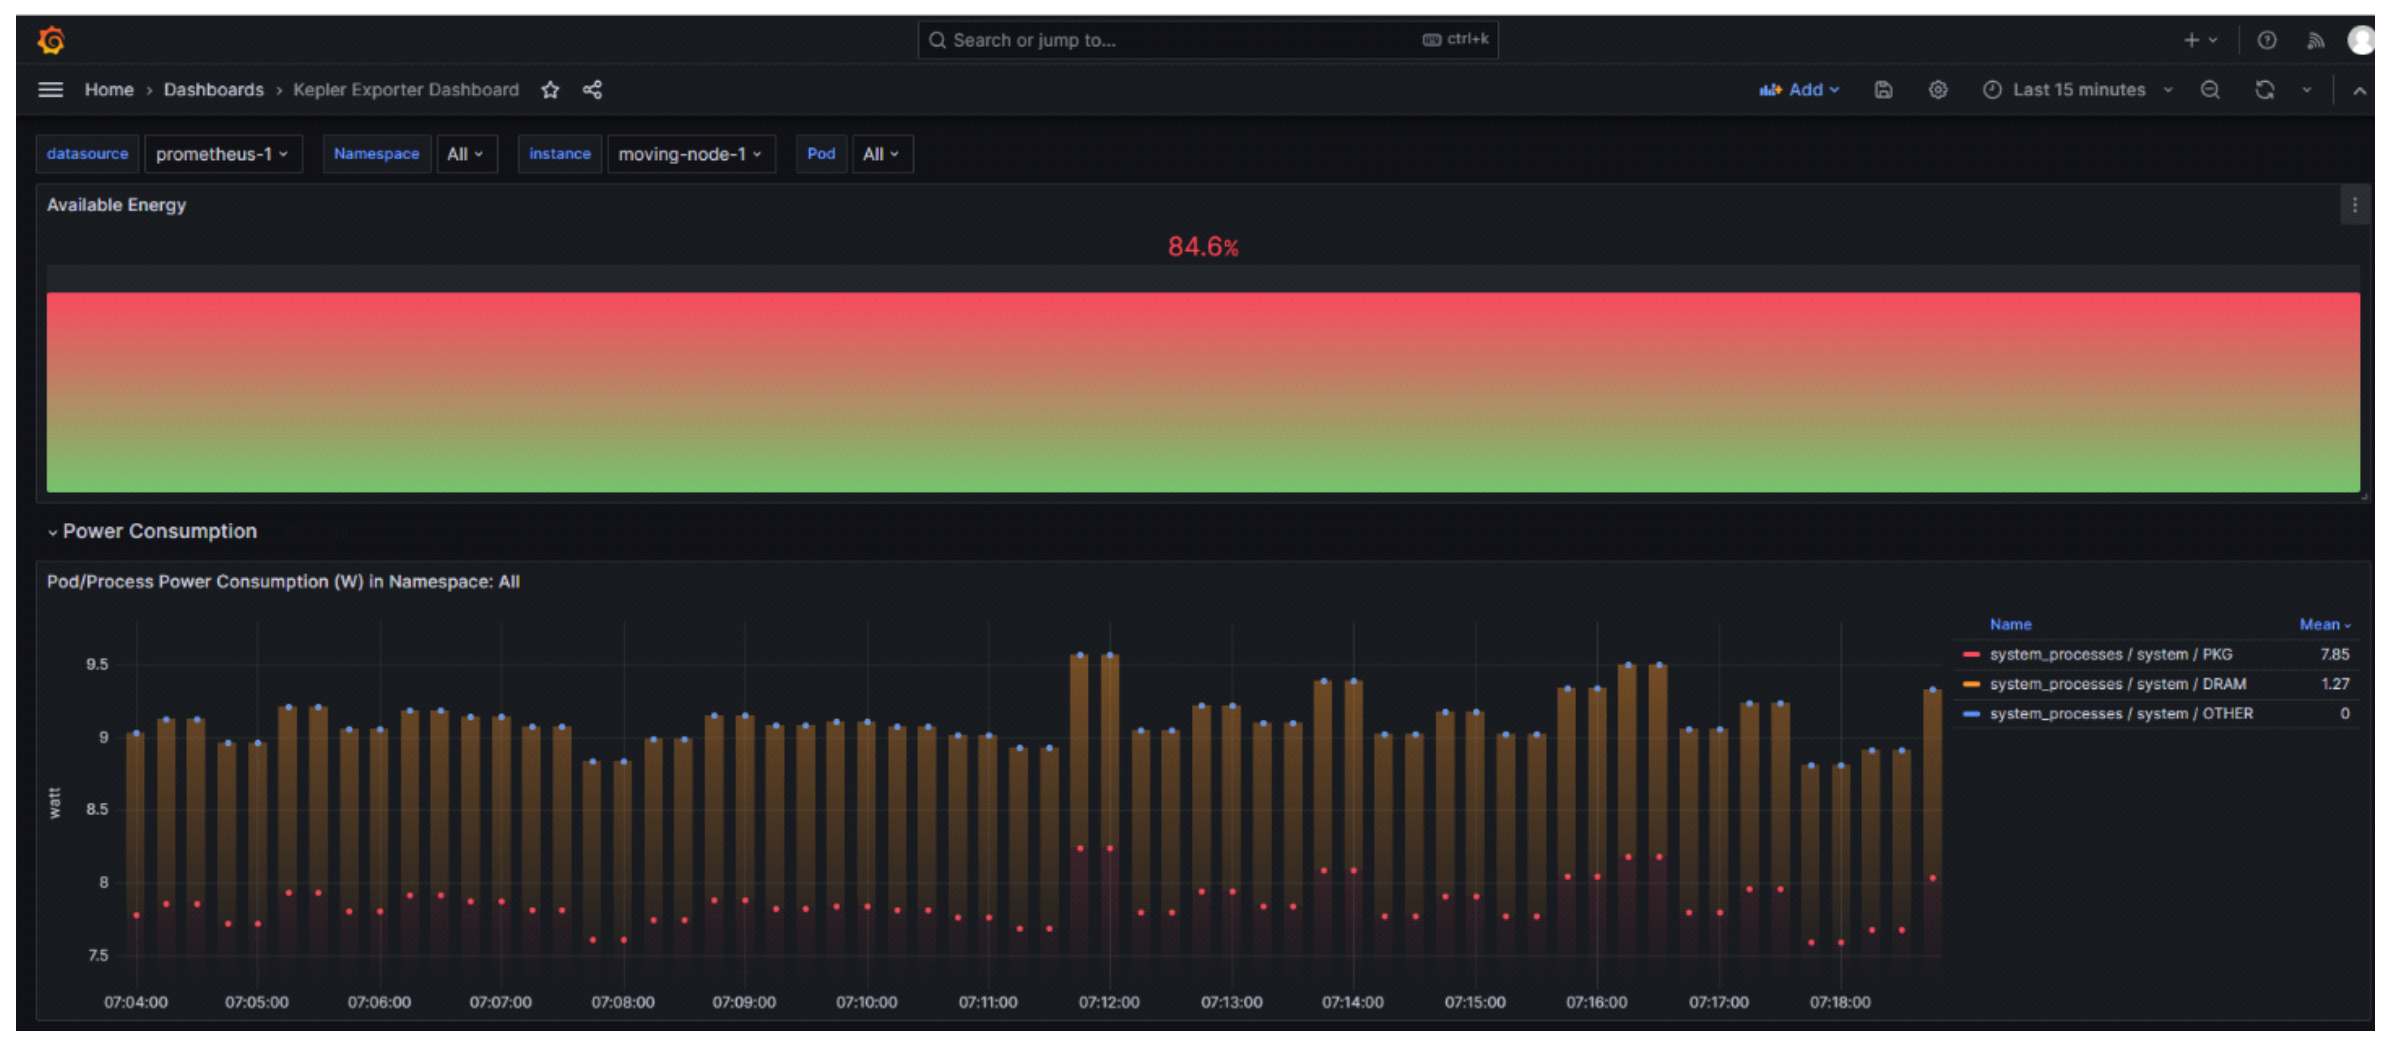
Task: Open dashboard settings gear
Action: pyautogui.click(x=1937, y=90)
